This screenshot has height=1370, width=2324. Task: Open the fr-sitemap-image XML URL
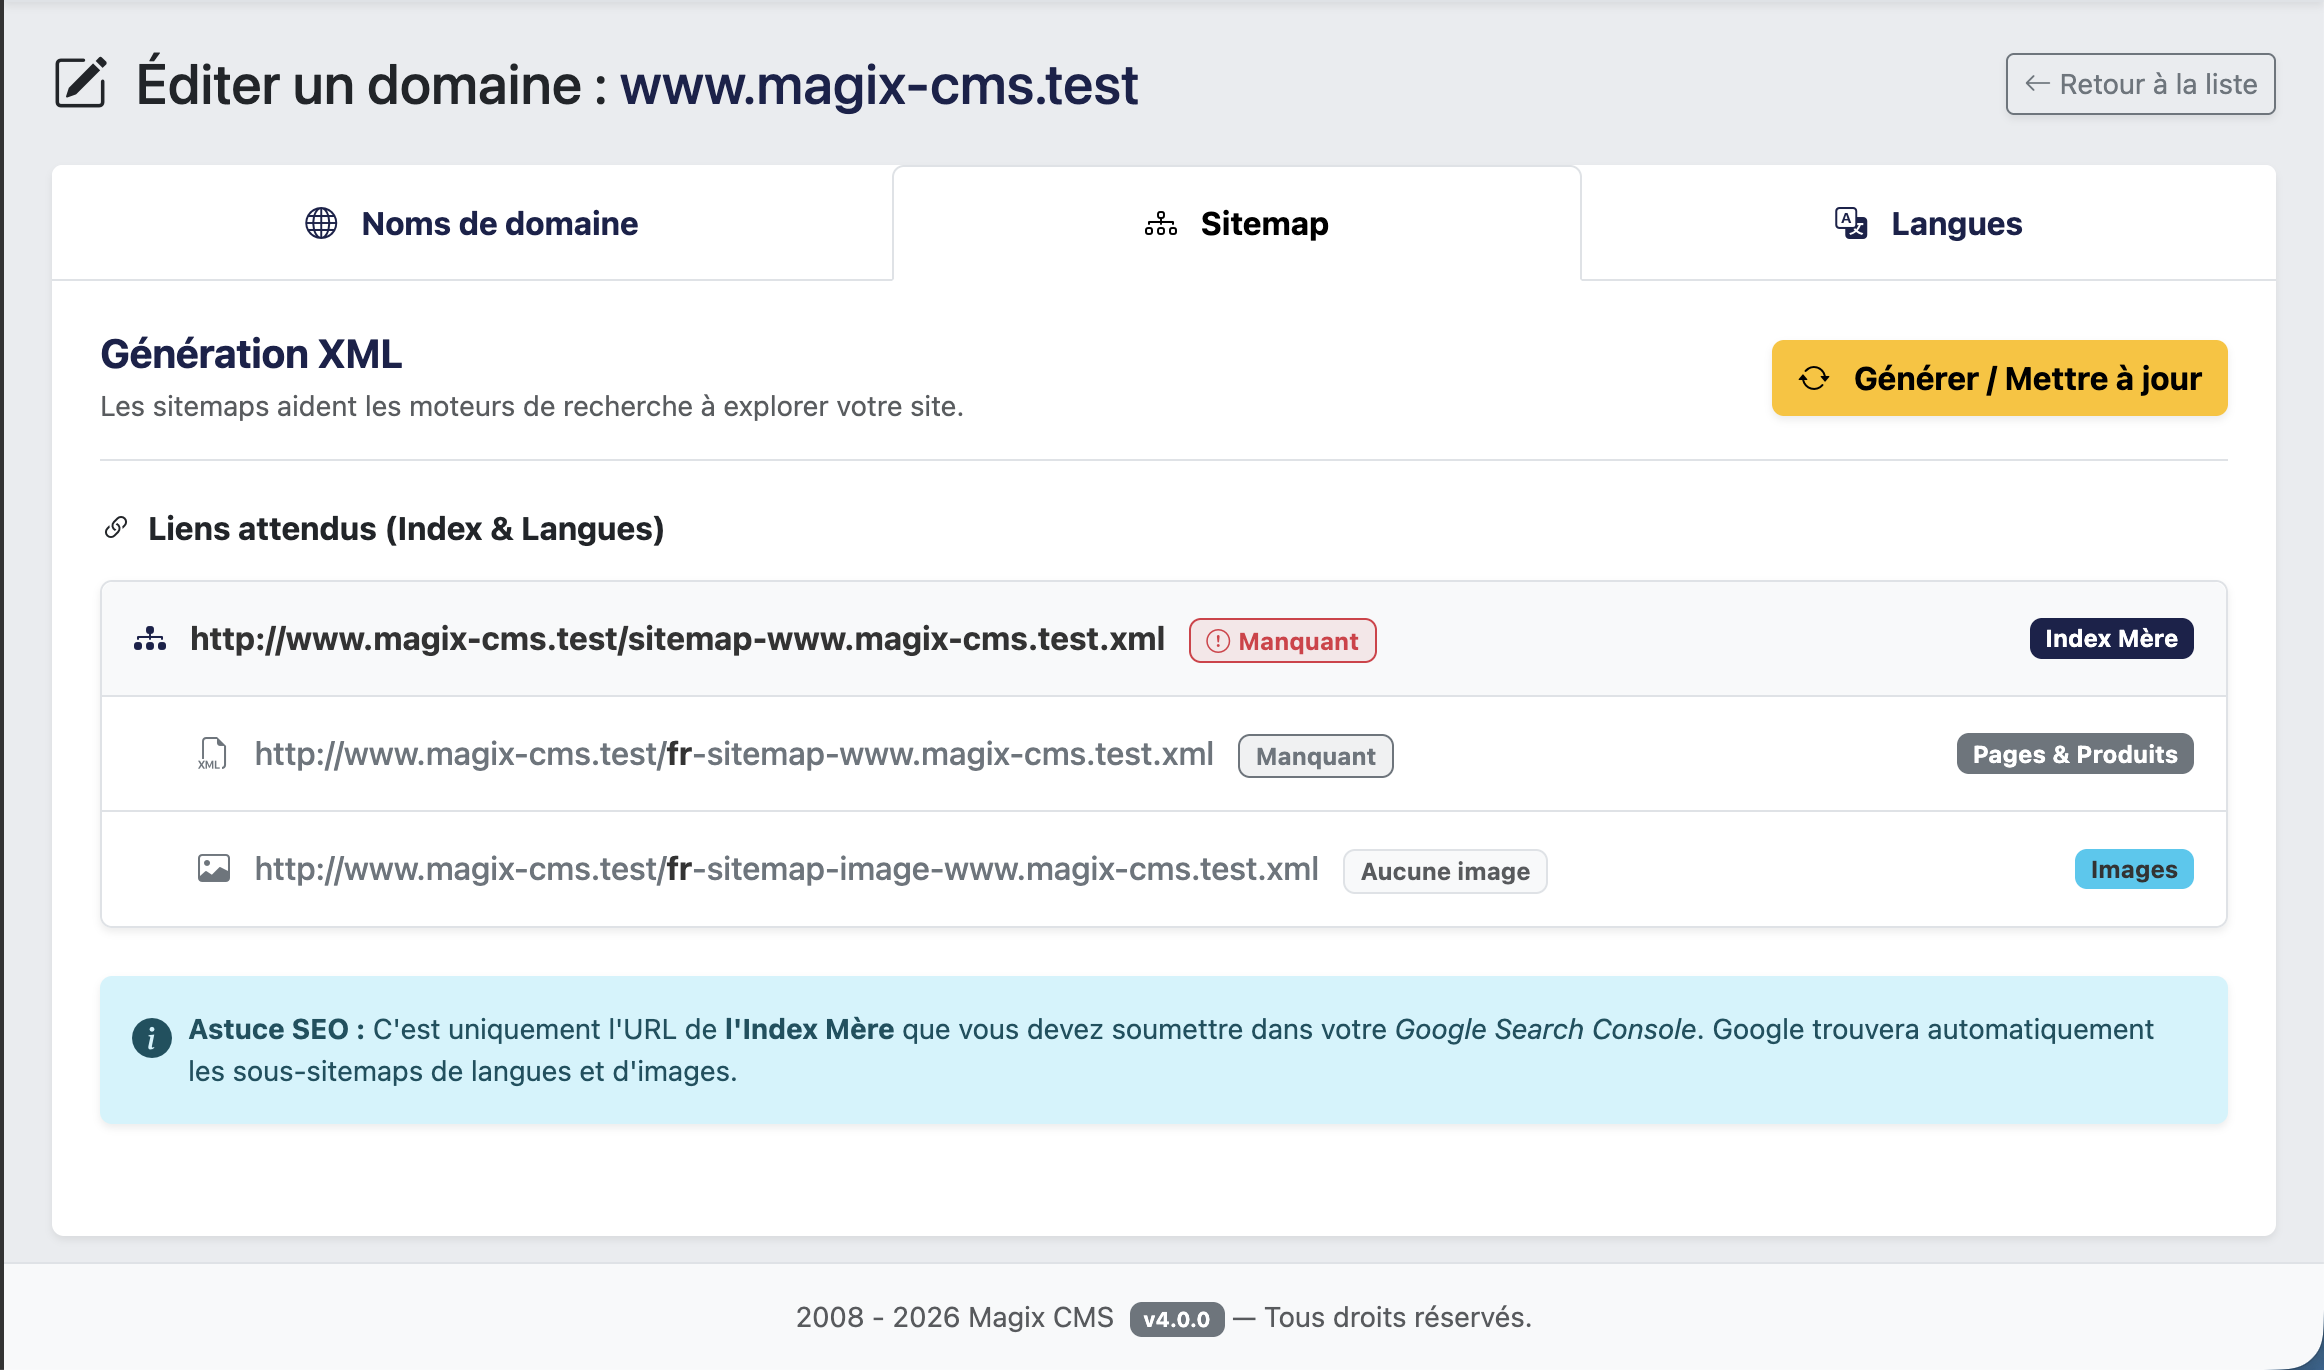(786, 868)
